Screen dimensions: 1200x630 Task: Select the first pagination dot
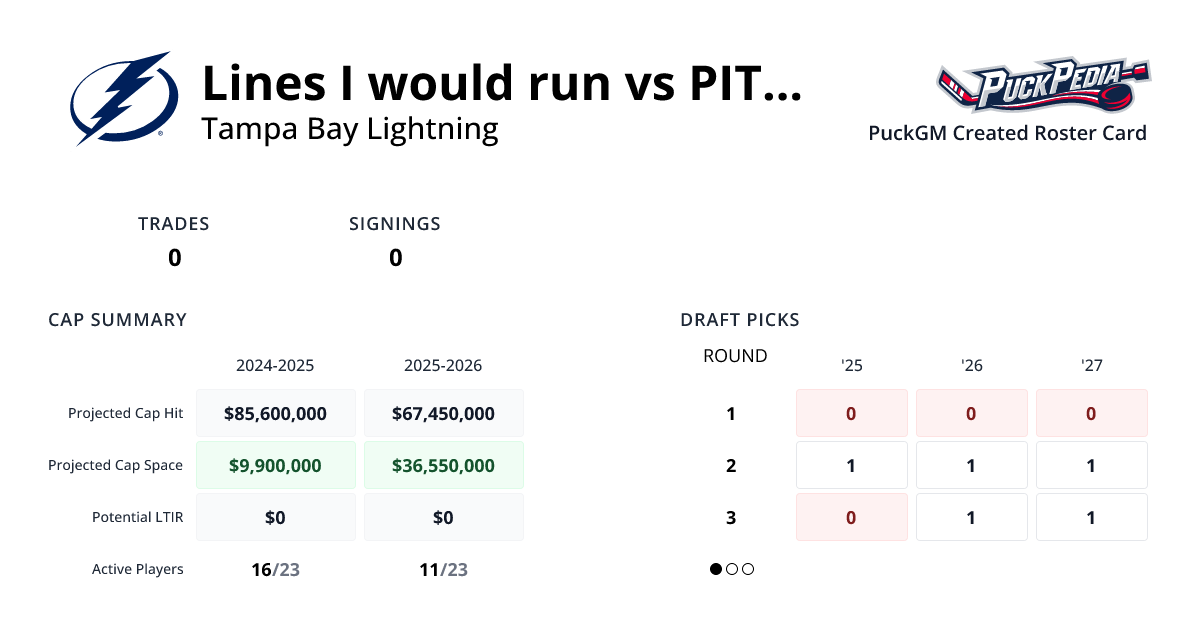[x=716, y=569]
